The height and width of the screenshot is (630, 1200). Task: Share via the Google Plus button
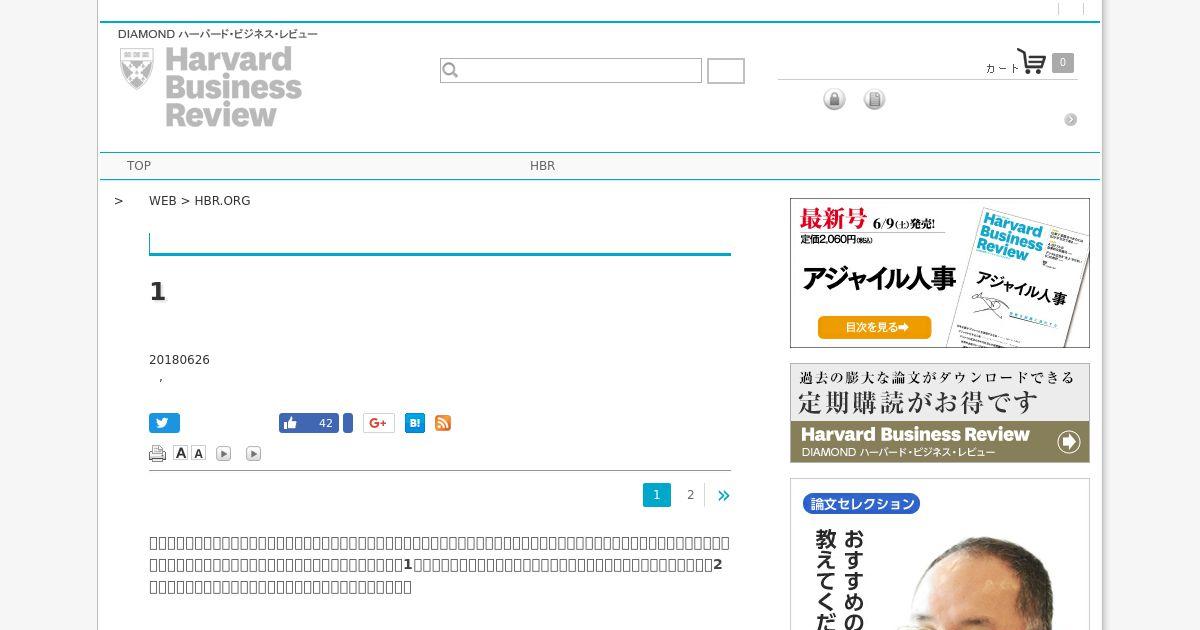[379, 423]
